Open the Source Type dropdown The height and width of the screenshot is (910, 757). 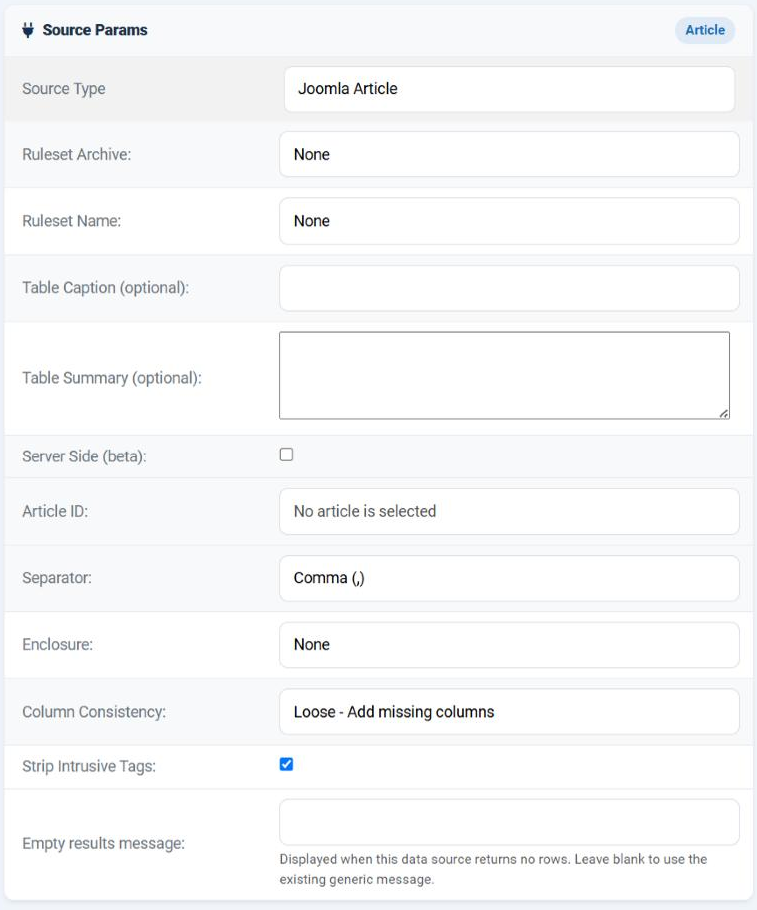(509, 89)
